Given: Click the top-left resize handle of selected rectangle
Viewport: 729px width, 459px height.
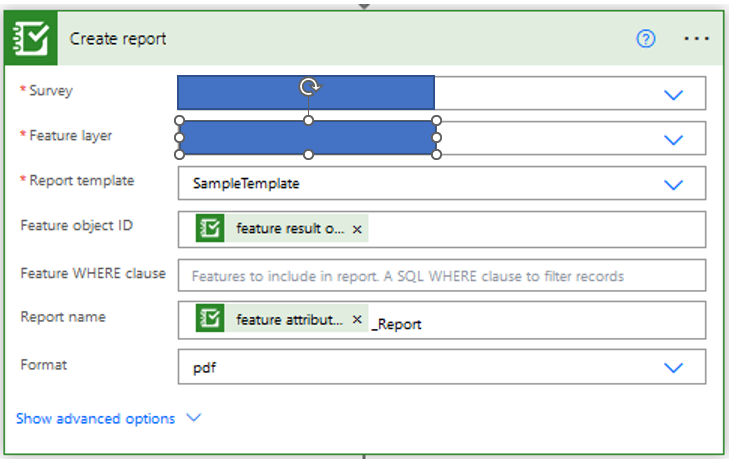Looking at the screenshot, I should (180, 120).
